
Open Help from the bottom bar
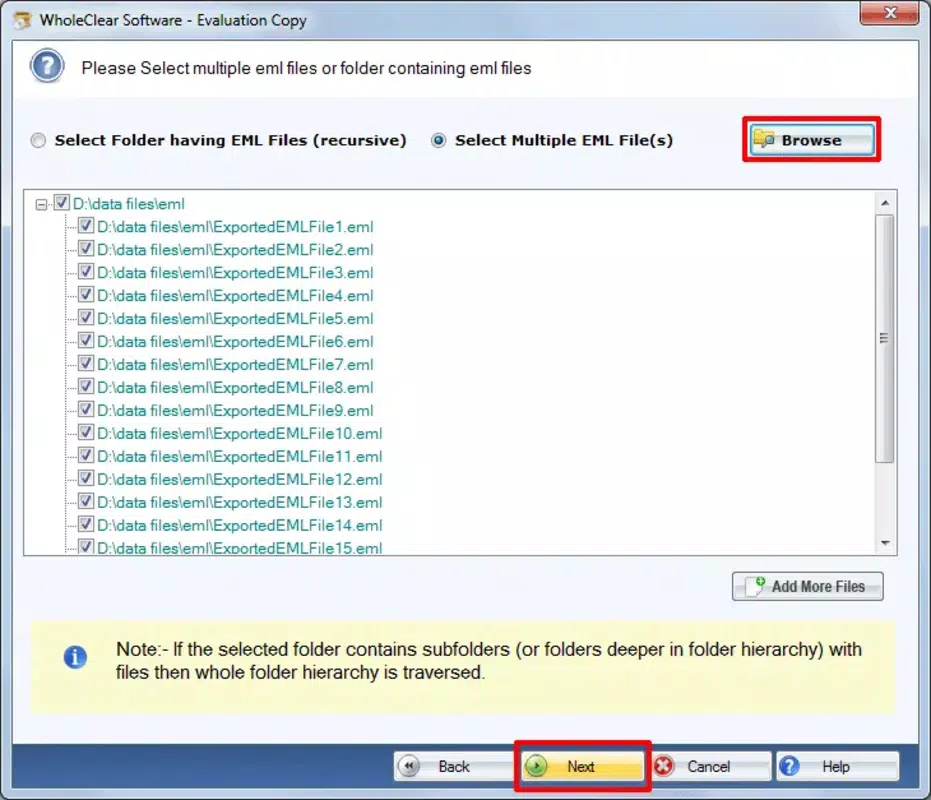pos(837,766)
